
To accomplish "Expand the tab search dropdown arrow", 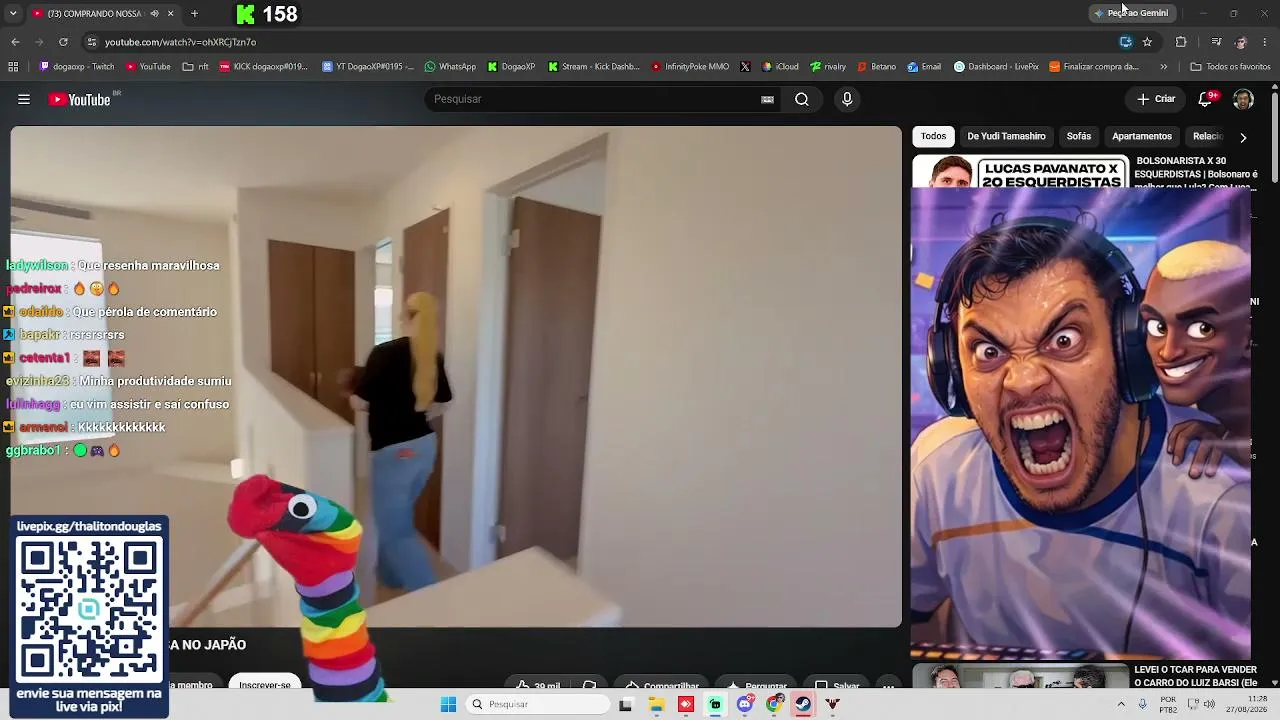I will (x=15, y=14).
